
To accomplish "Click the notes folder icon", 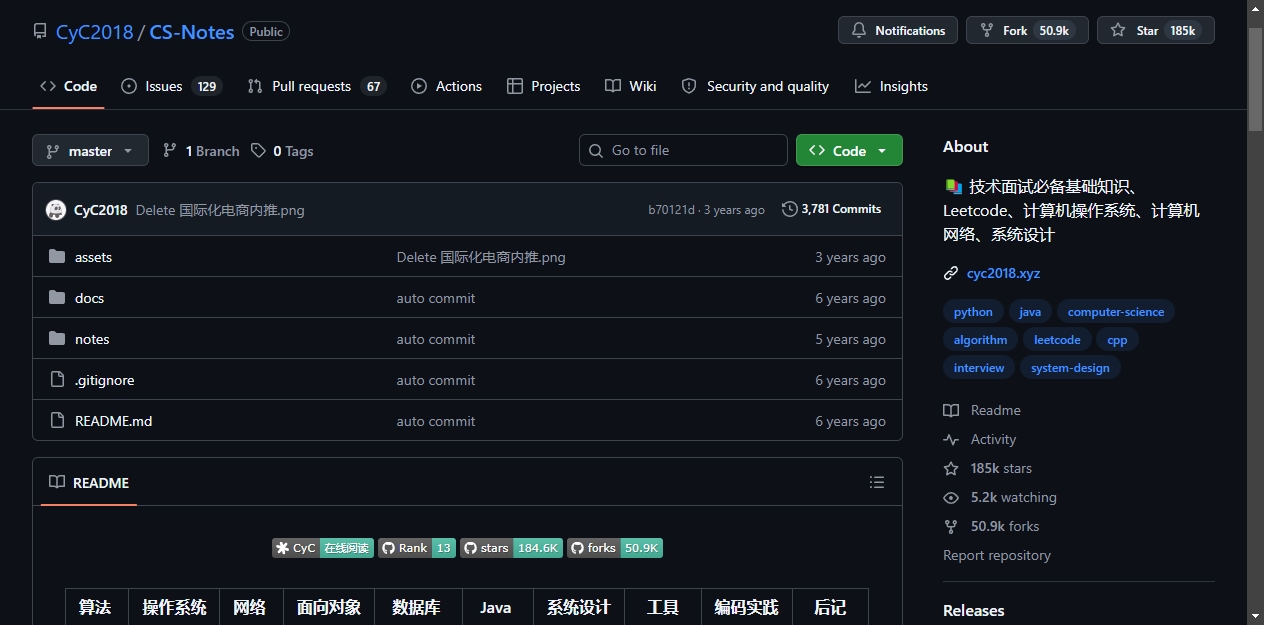I will (57, 339).
